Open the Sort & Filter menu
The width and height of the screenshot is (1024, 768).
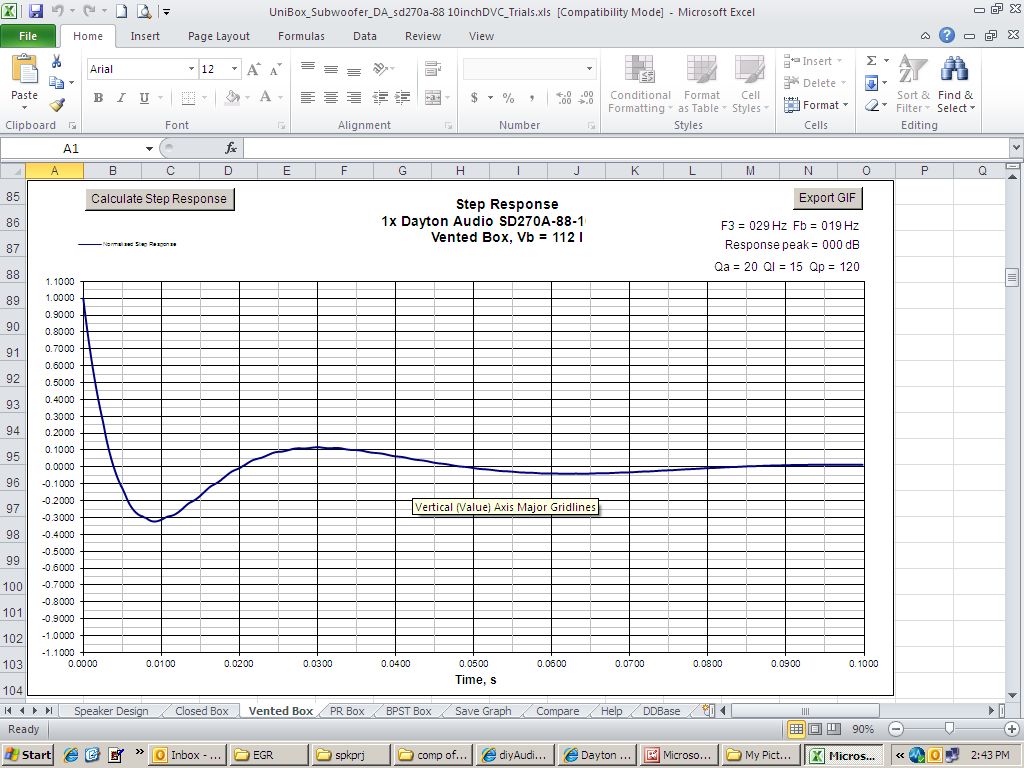click(912, 85)
